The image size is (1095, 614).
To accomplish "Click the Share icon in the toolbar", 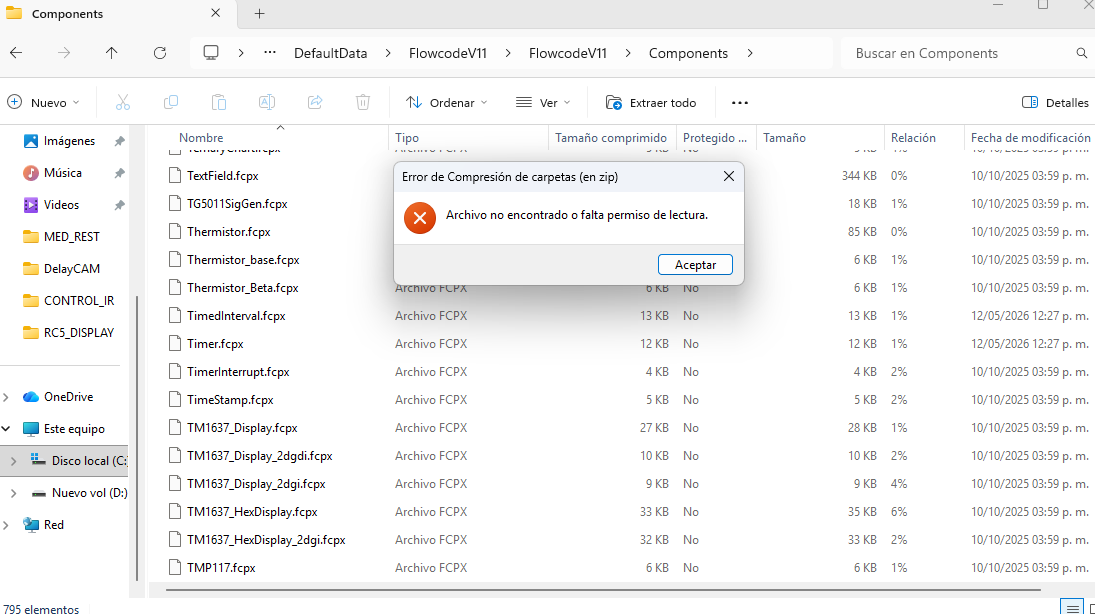I will [x=315, y=103].
